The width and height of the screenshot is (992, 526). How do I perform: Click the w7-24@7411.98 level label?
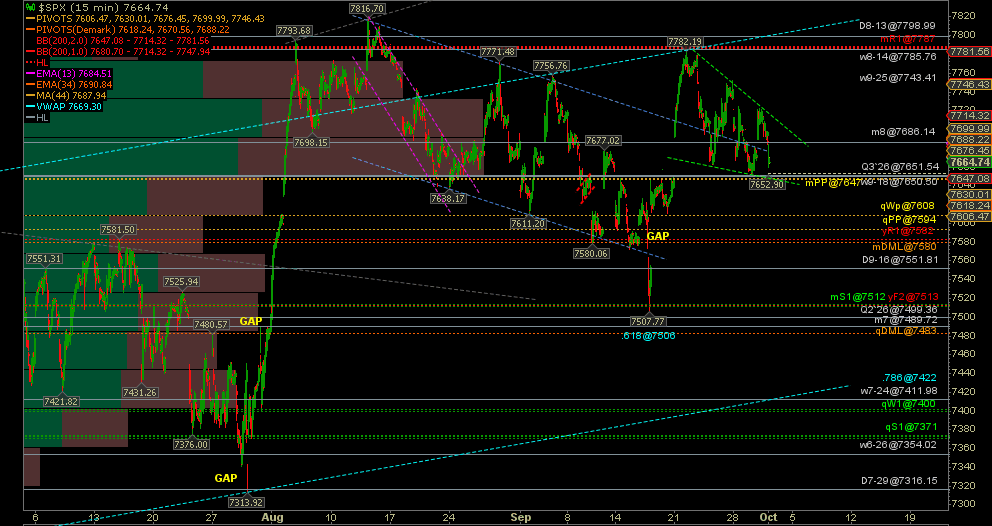898,390
